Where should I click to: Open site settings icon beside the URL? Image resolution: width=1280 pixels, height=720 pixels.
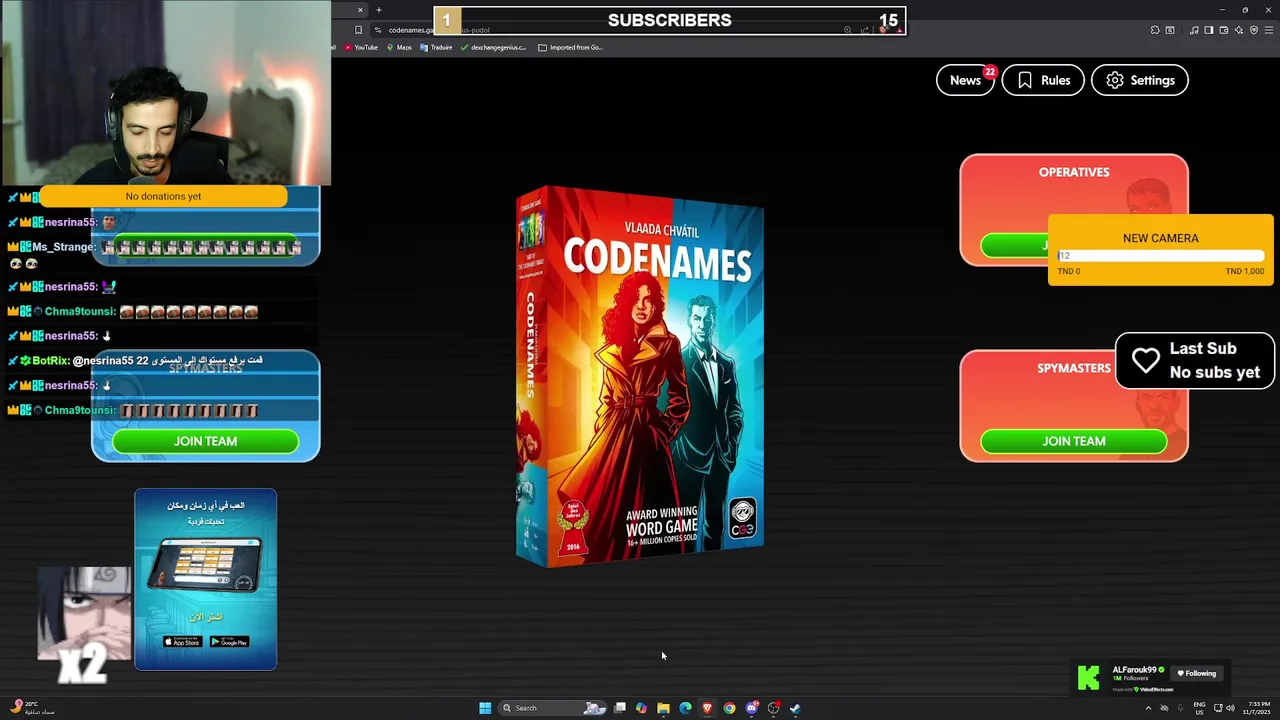378,30
